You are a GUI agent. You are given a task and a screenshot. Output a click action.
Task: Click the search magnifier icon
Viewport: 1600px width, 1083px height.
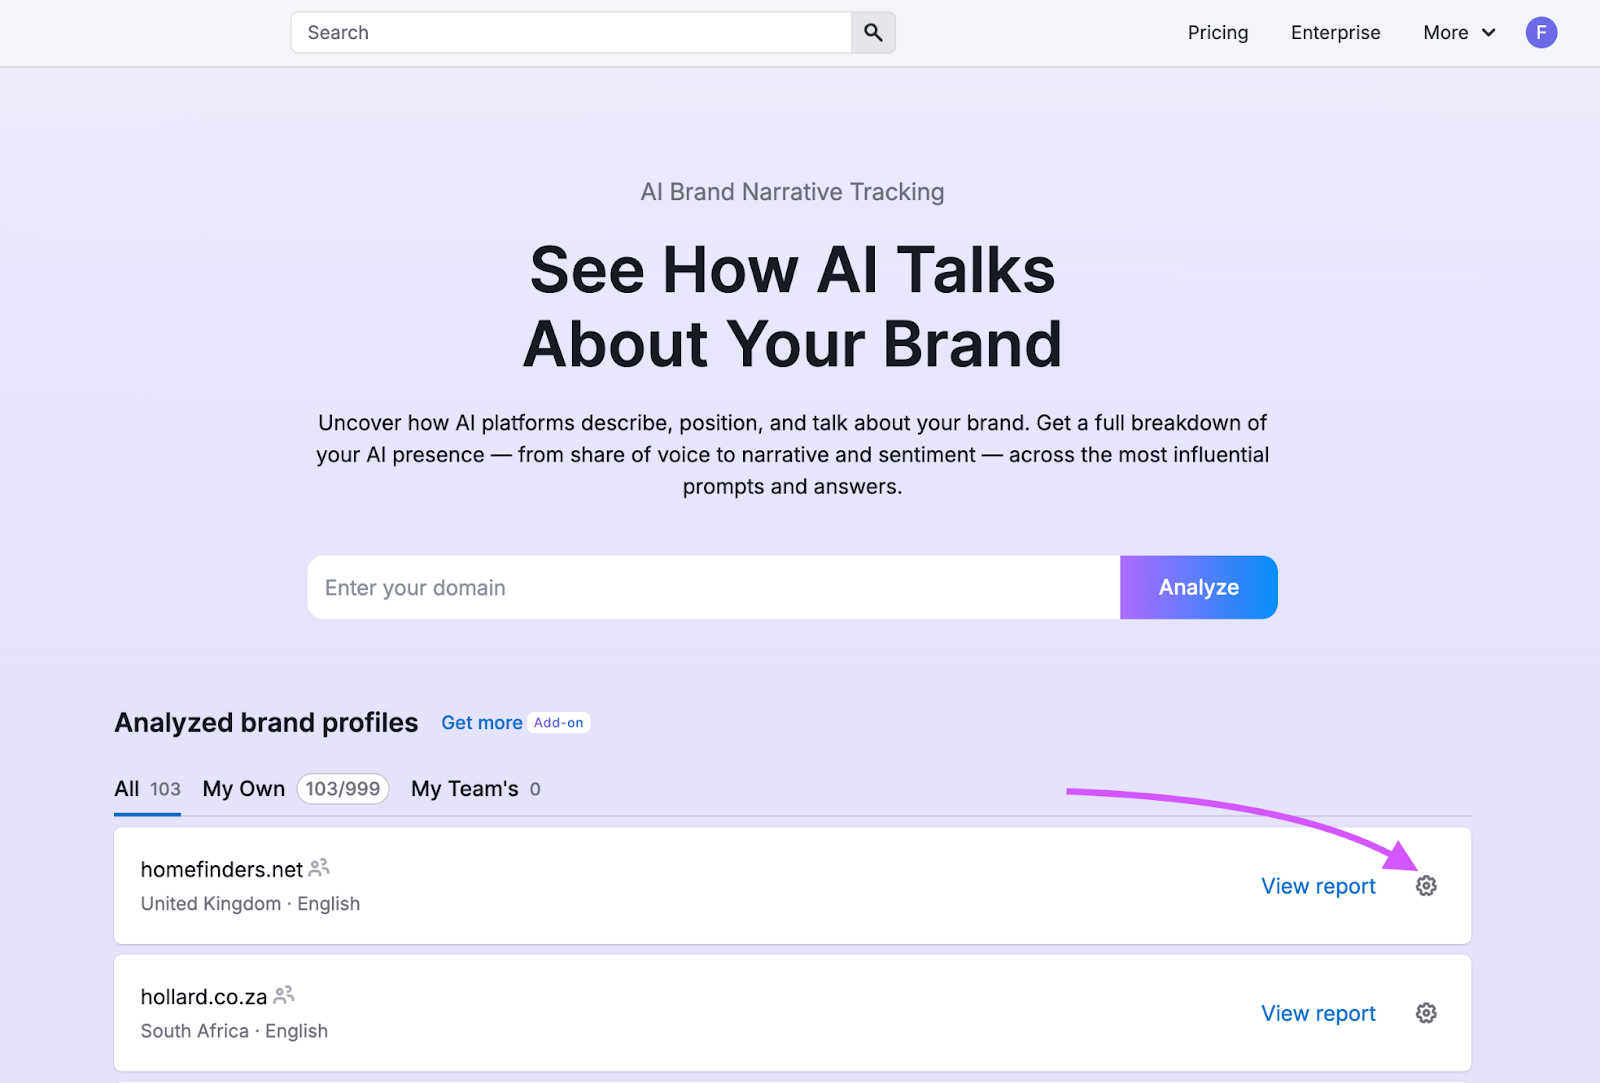pyautogui.click(x=871, y=32)
